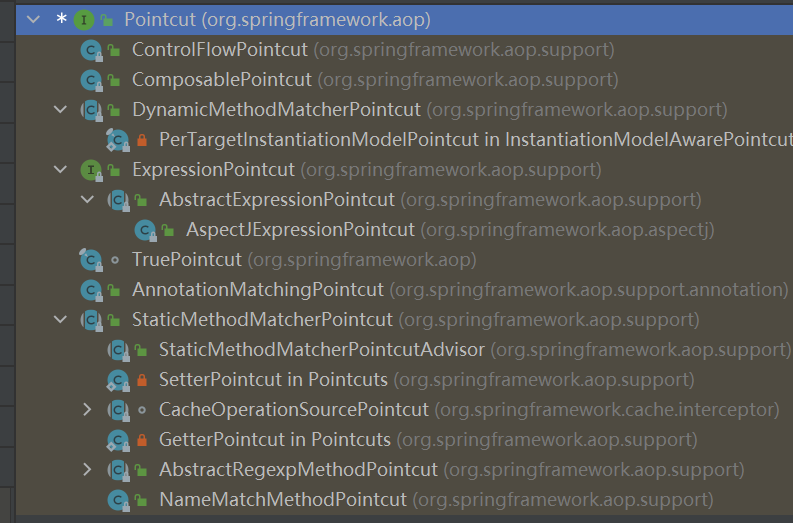Click the SetterPointcut class icon
Viewport: 793px width, 523px height.
(118, 380)
